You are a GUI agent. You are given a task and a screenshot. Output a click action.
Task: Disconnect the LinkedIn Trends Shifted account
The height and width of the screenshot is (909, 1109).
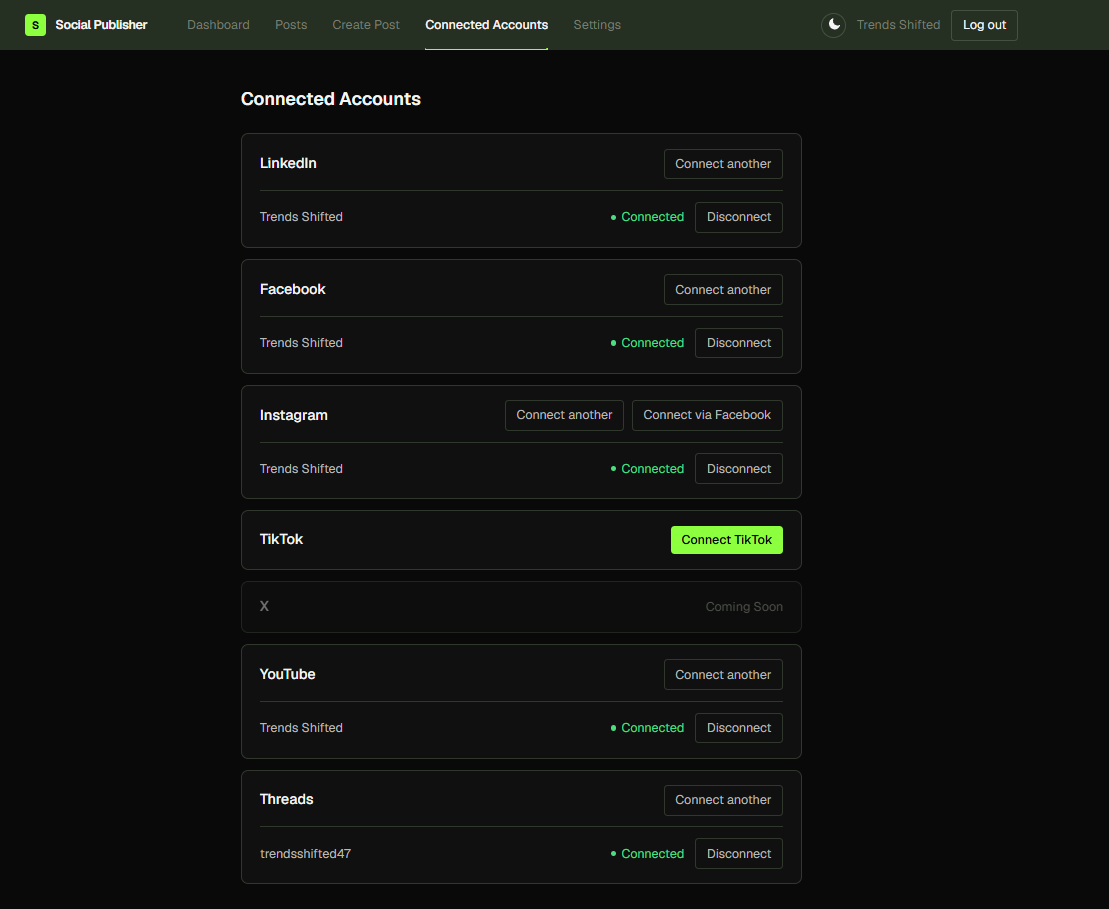pos(738,216)
